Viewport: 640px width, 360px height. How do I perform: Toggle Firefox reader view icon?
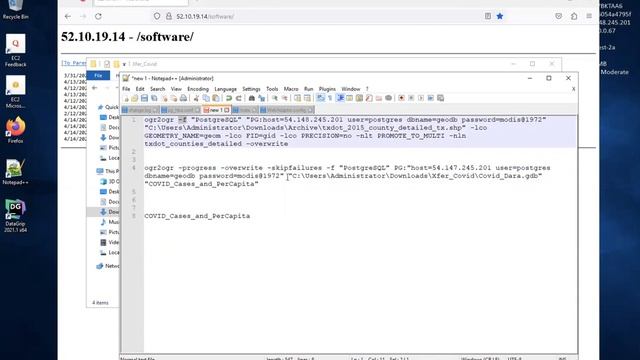point(488,16)
